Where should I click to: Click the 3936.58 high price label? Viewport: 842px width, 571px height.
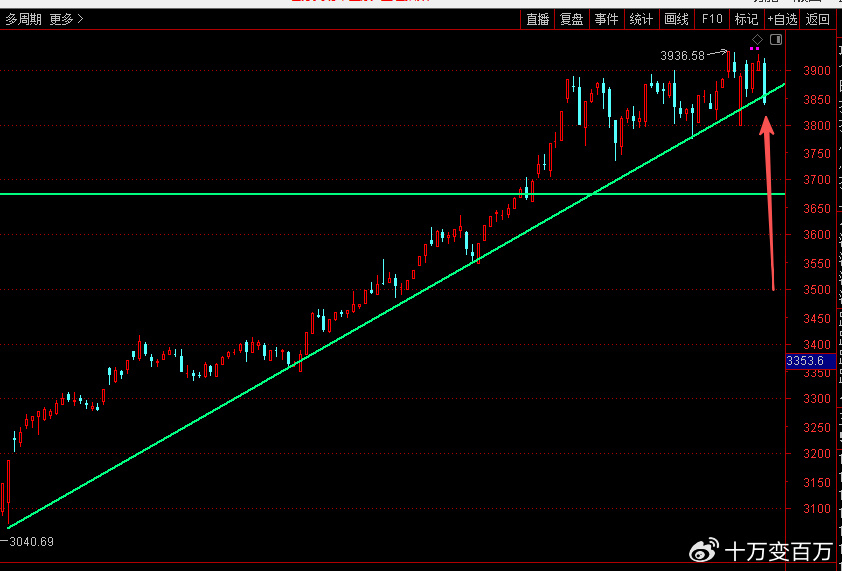point(683,56)
